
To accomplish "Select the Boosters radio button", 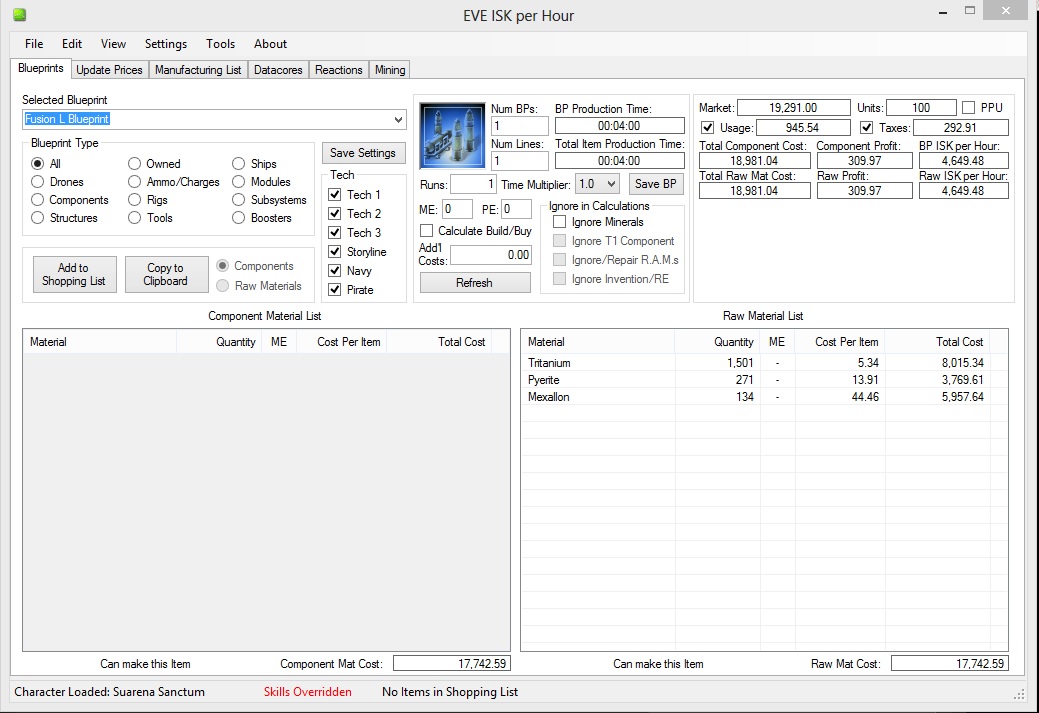I will [x=239, y=217].
